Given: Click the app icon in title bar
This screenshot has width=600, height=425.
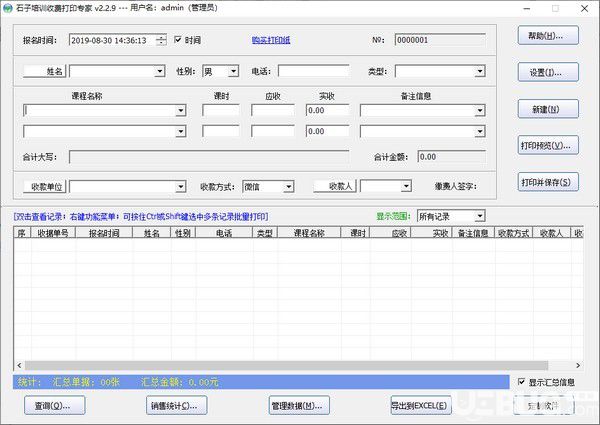Looking at the screenshot, I should 7,8.
